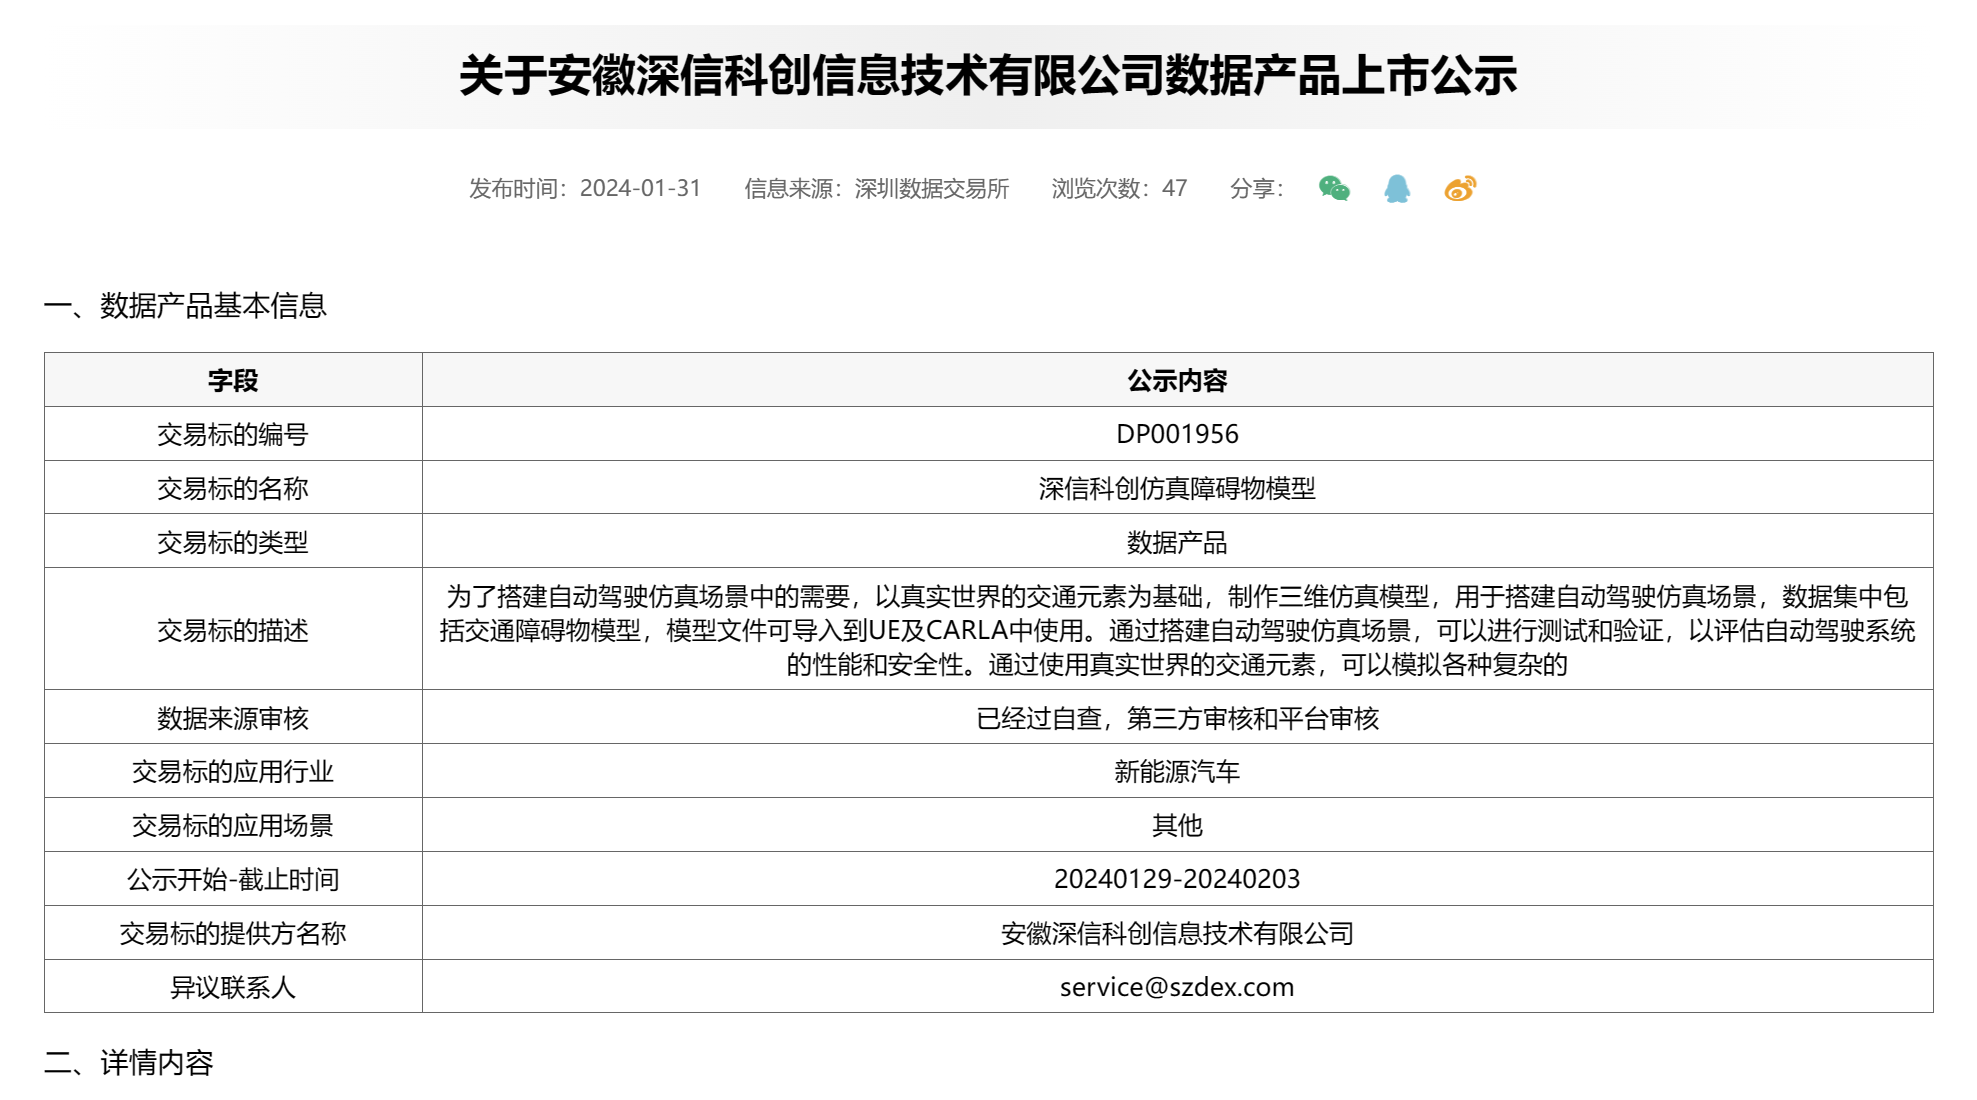Image resolution: width=1977 pixels, height=1100 pixels.
Task: Share the page via Weibo icon
Action: pos(1460,188)
